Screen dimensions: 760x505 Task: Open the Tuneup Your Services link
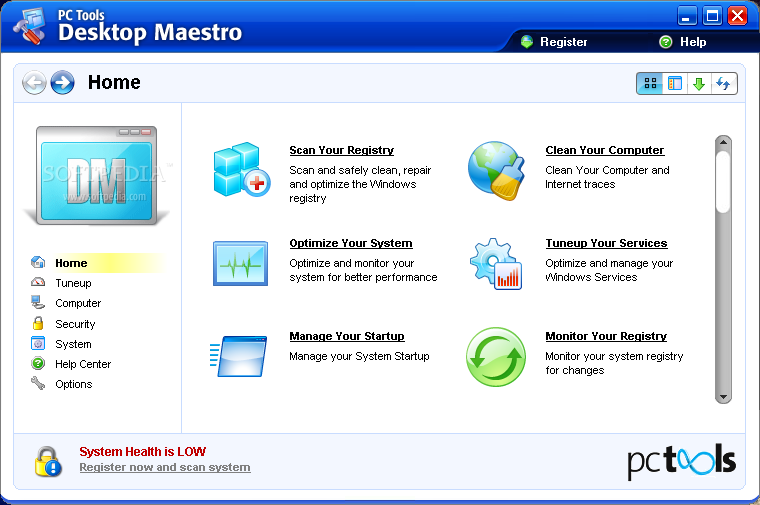[606, 243]
